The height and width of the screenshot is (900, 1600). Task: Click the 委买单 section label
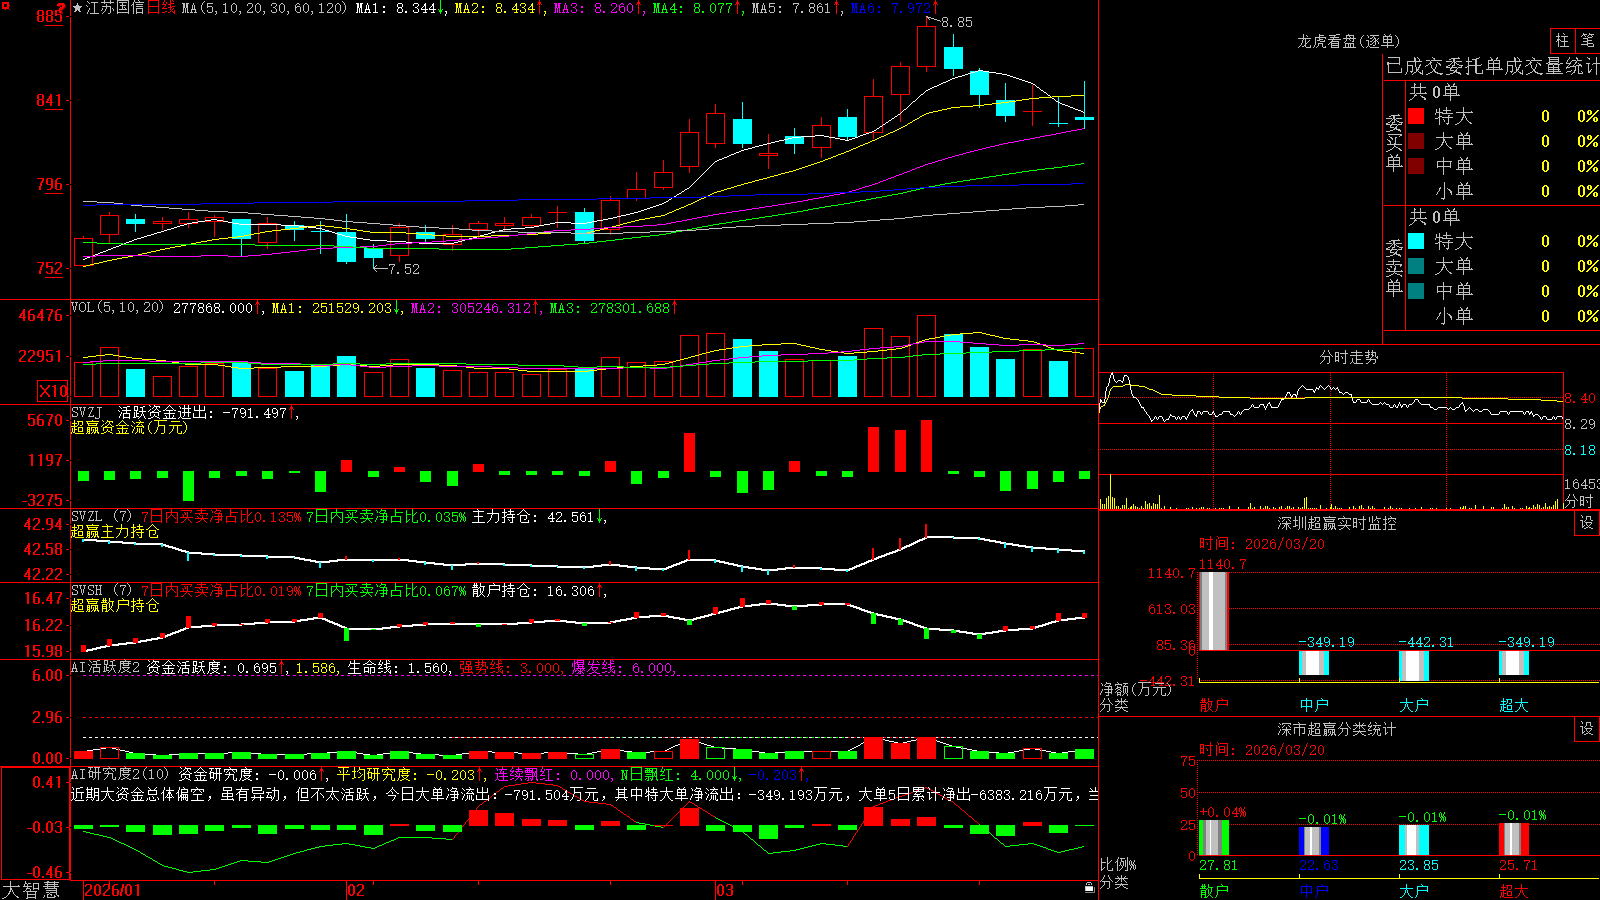(x=1394, y=142)
